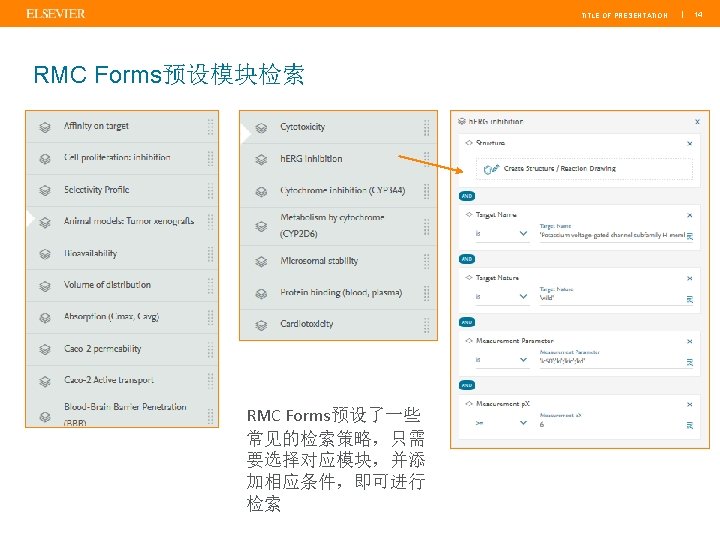This screenshot has height=540, width=720.
Task: Click the layers icon beside Cell proliferation inhibition
Action: 45,159
